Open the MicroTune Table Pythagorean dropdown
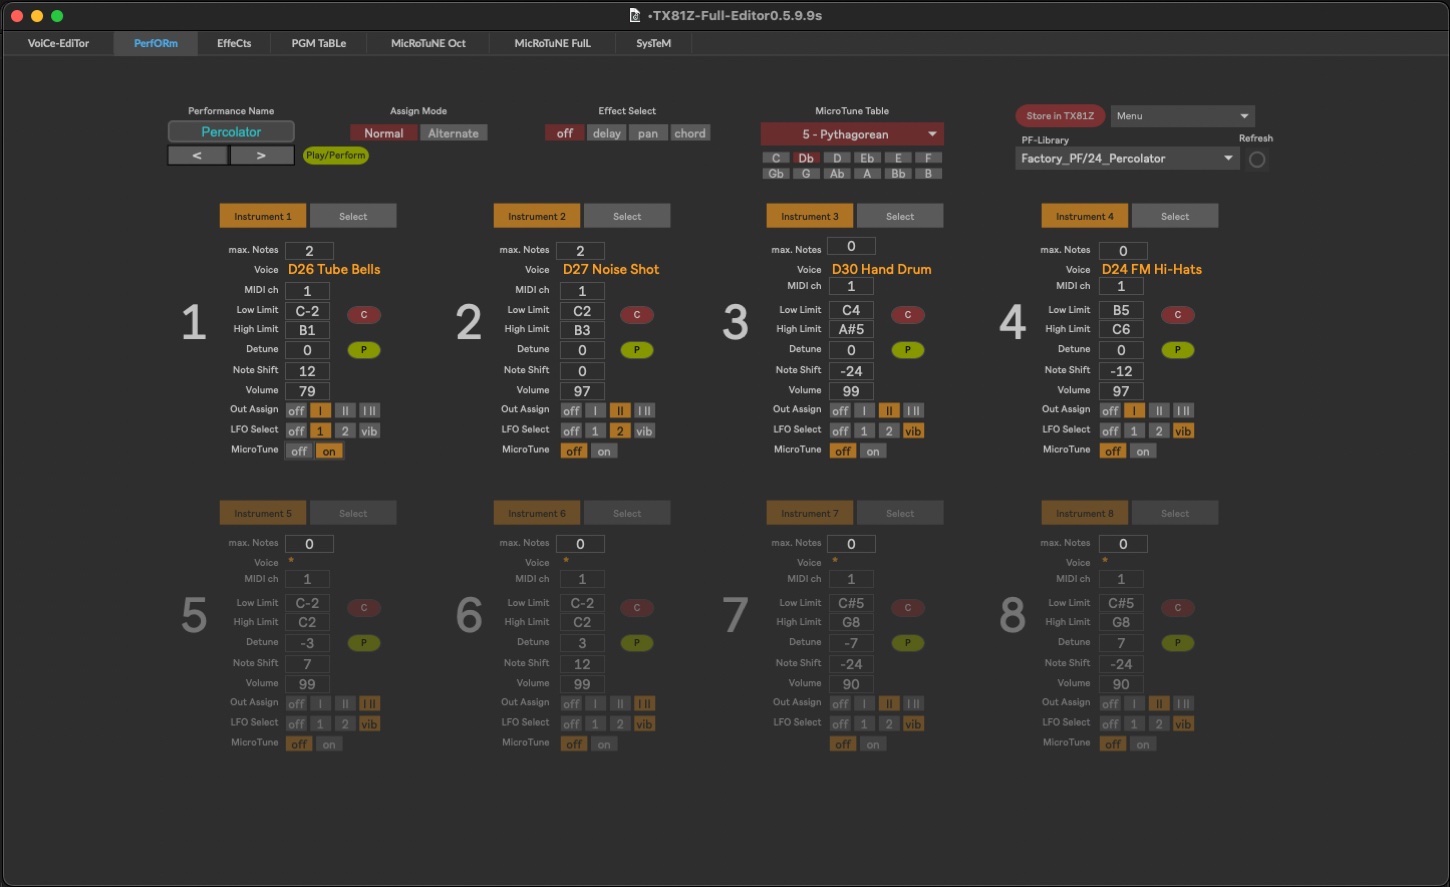The width and height of the screenshot is (1450, 887). point(851,134)
